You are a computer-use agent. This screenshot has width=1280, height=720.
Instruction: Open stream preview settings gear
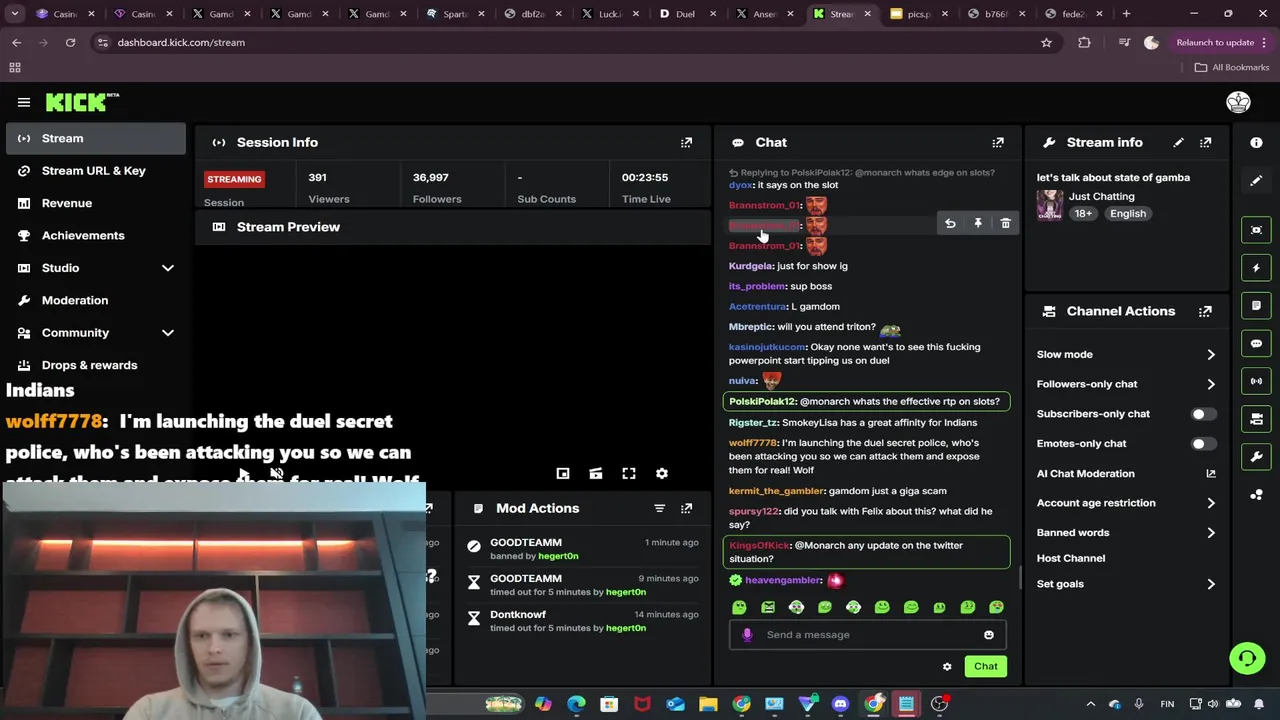tap(661, 473)
